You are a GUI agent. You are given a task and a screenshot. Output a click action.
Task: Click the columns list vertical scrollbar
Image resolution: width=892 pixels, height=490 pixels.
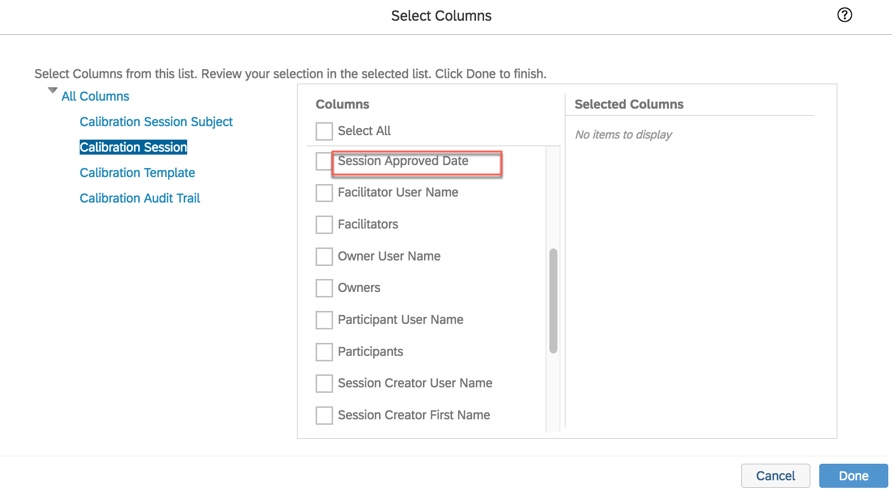(554, 300)
